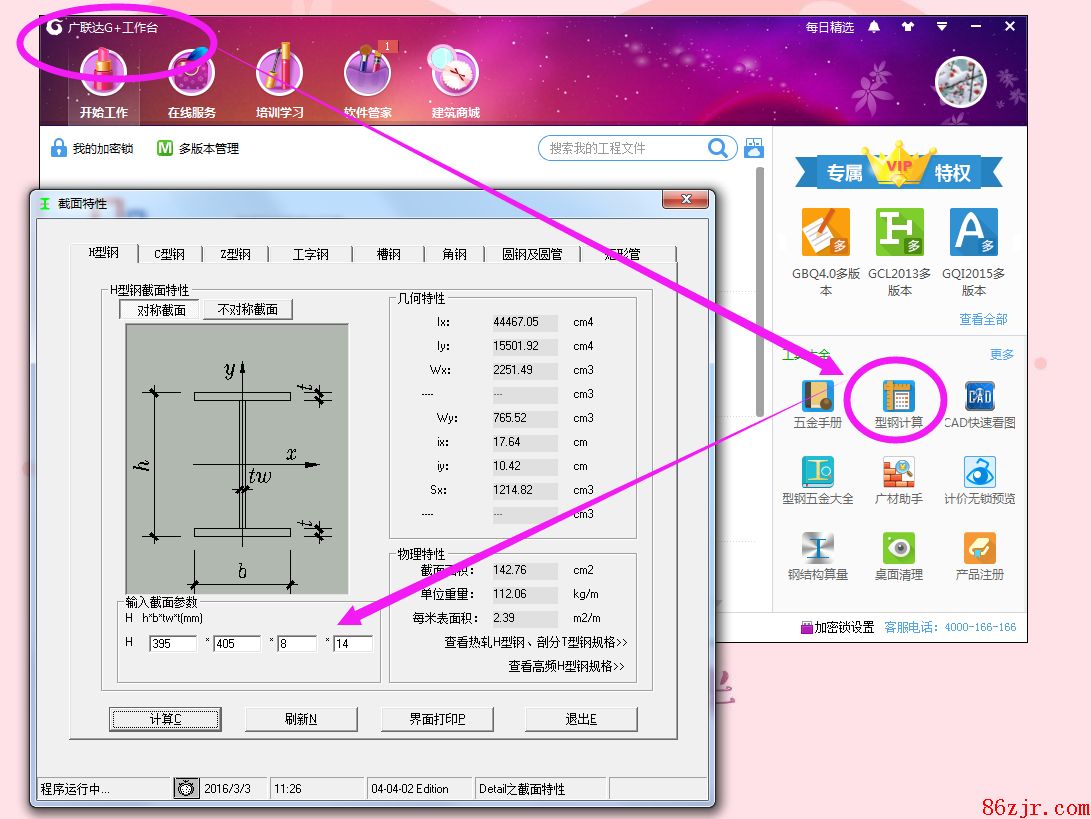This screenshot has height=819, width=1091.
Task: Open CAD快速看图 viewer icon
Action: [979, 397]
